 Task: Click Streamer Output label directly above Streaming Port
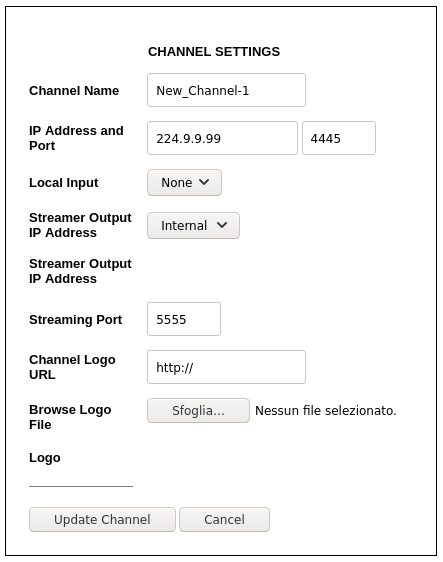pyautogui.click(x=80, y=271)
